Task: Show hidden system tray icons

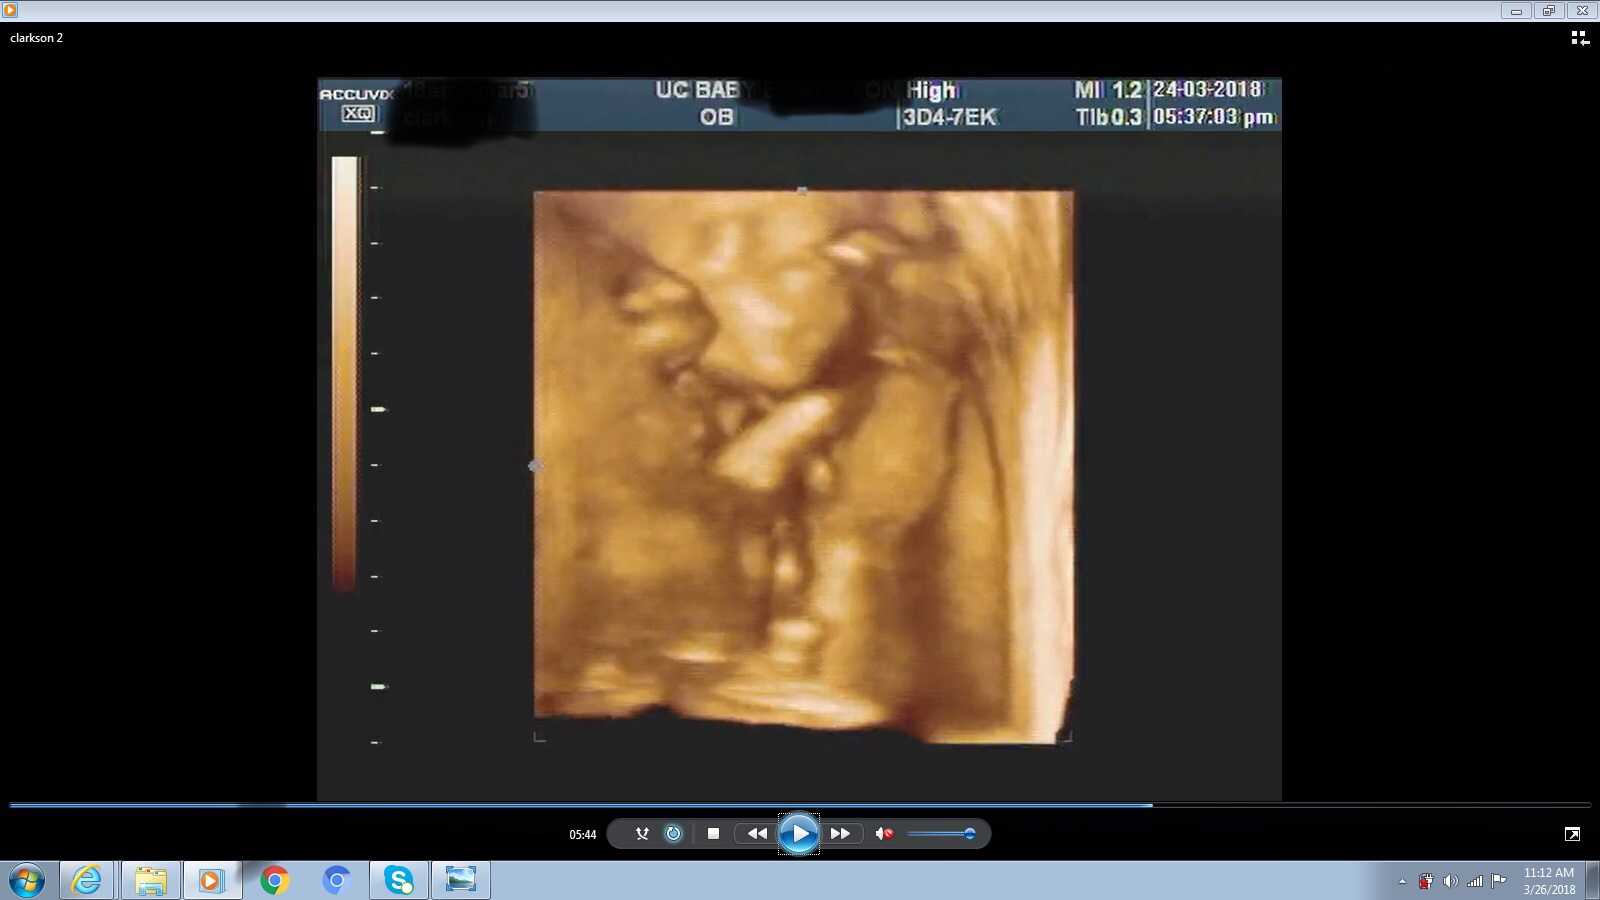Action: click(x=1402, y=881)
